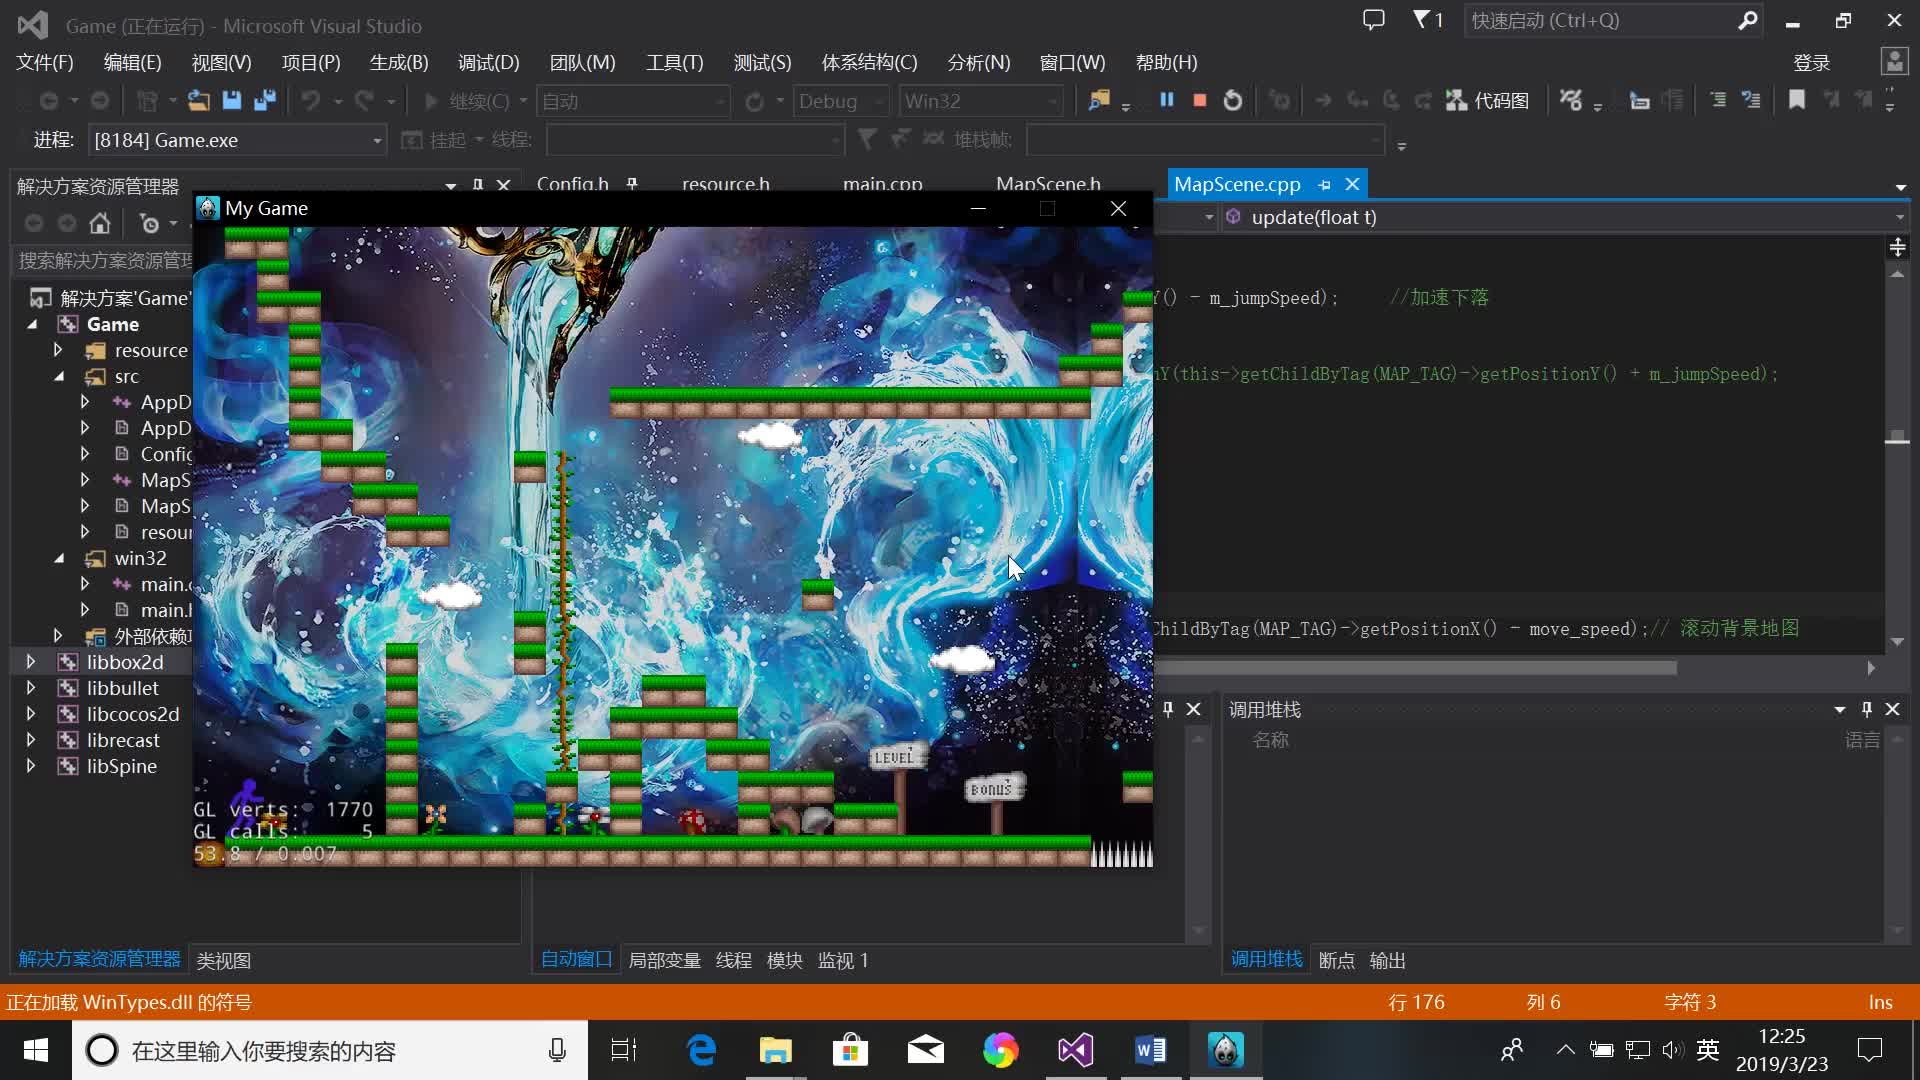Select the librecast project in Solution Explorer

coord(123,740)
